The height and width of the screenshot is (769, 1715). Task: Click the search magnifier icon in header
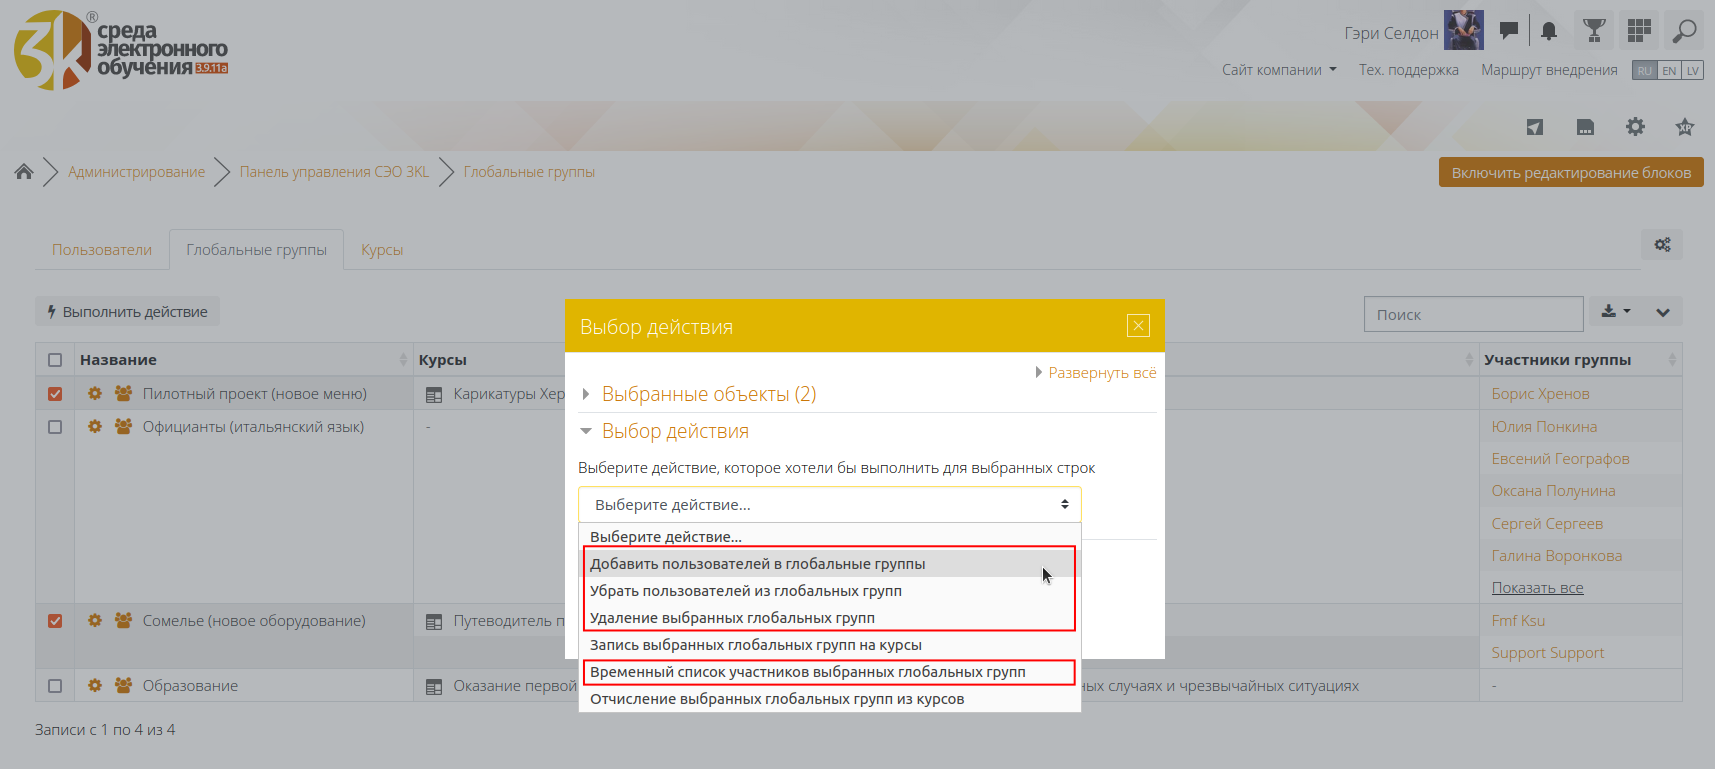[1685, 31]
